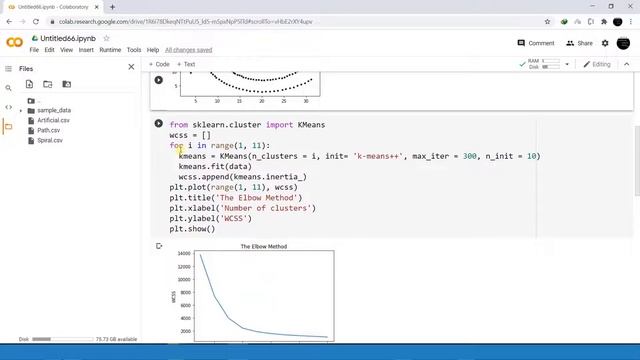Open the table of contents sidebar icon
Image resolution: width=640 pixels, height=360 pixels.
tap(8, 69)
